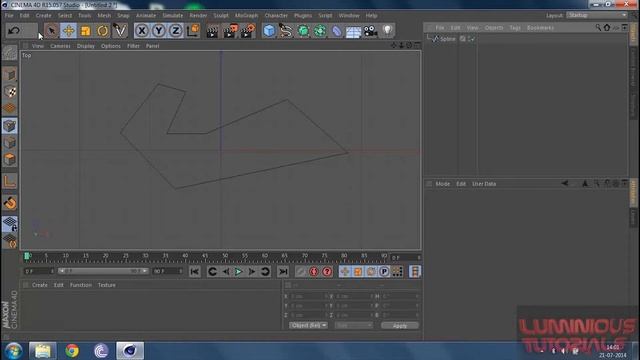Open Simulate menu

173,16
